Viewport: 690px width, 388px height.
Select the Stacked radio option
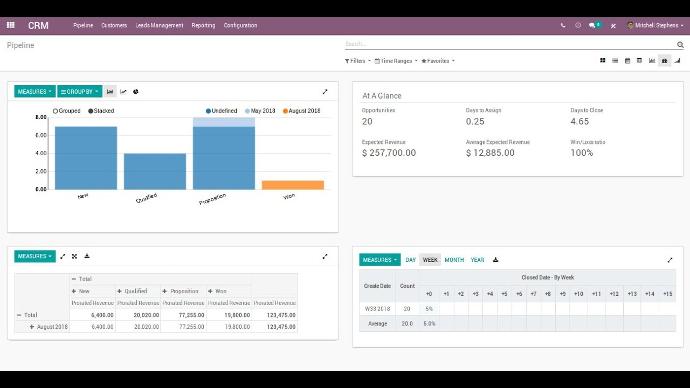101,111
